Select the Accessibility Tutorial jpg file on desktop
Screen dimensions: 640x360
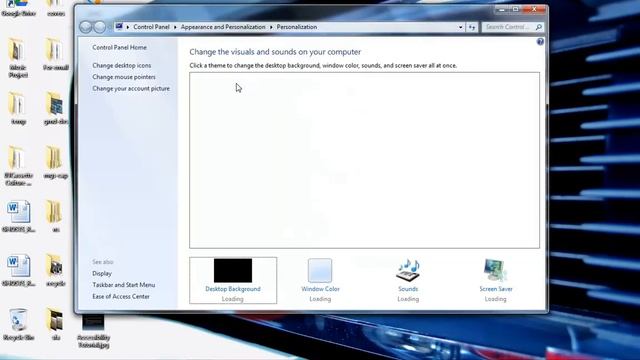tap(93, 331)
